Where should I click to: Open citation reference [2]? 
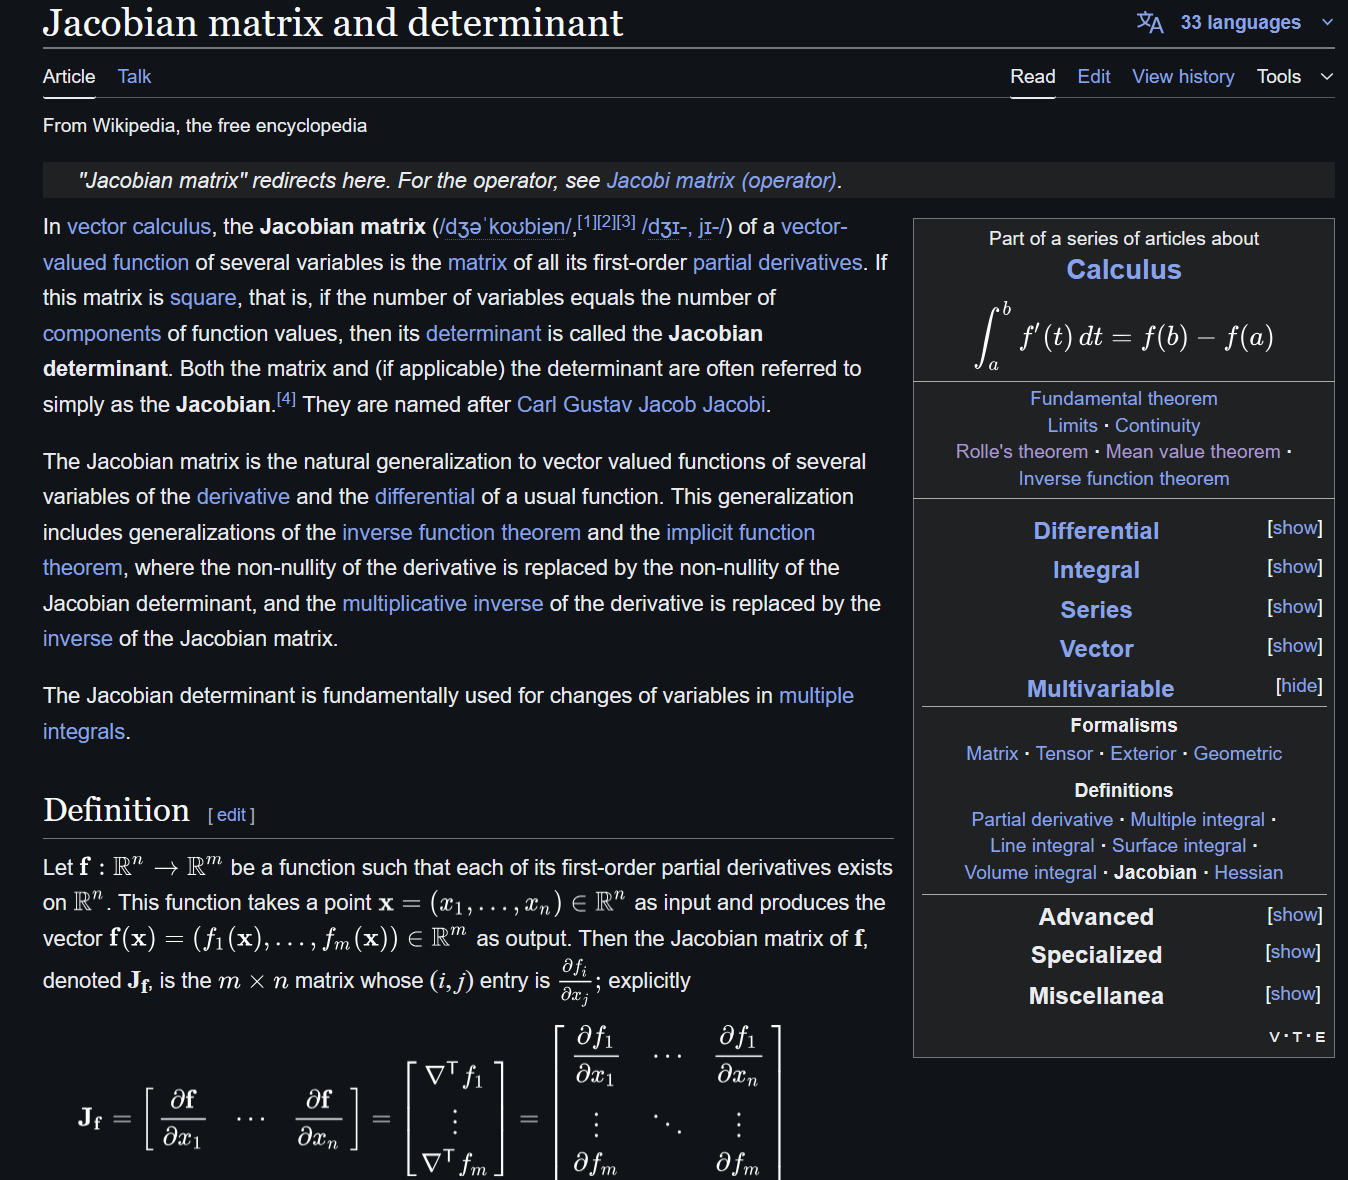(606, 221)
